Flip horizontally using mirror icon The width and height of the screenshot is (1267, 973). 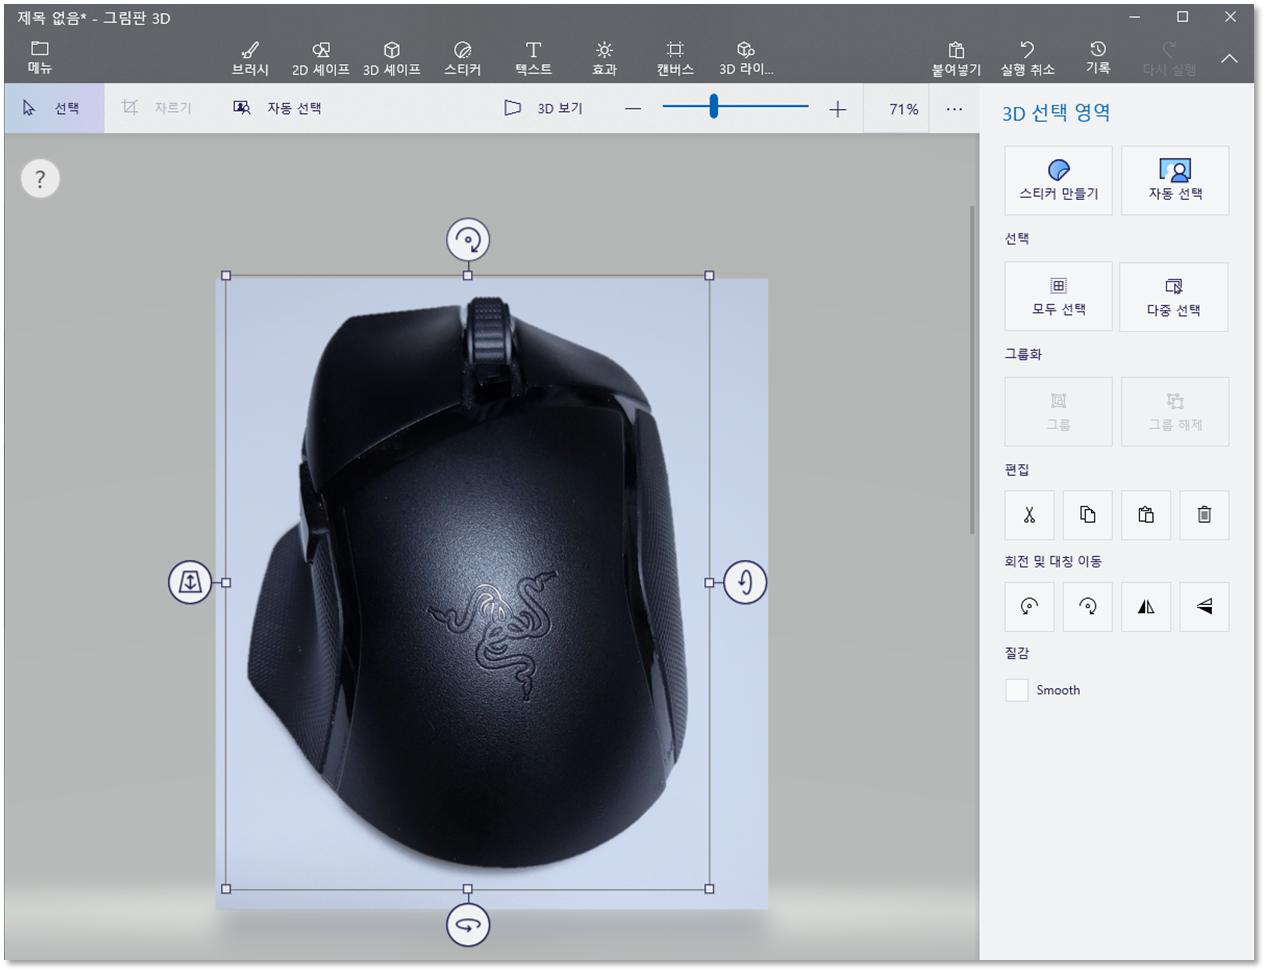point(1146,606)
